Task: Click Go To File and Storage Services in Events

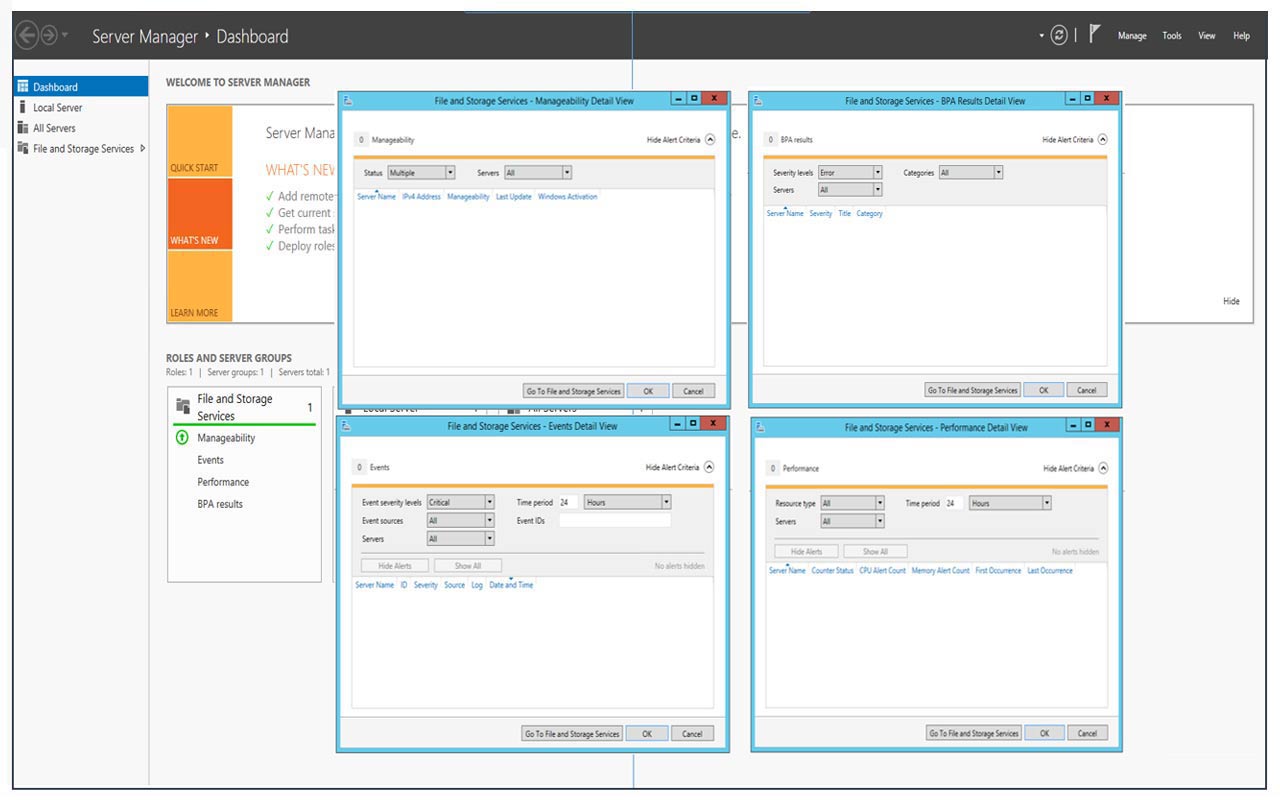Action: (x=573, y=733)
